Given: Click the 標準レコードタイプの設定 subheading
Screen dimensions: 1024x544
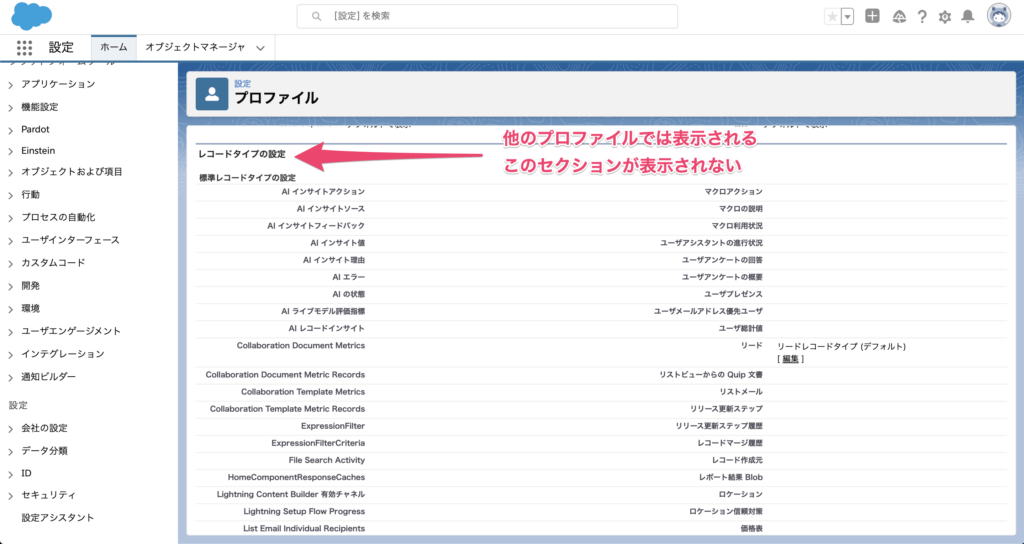Looking at the screenshot, I should [248, 178].
